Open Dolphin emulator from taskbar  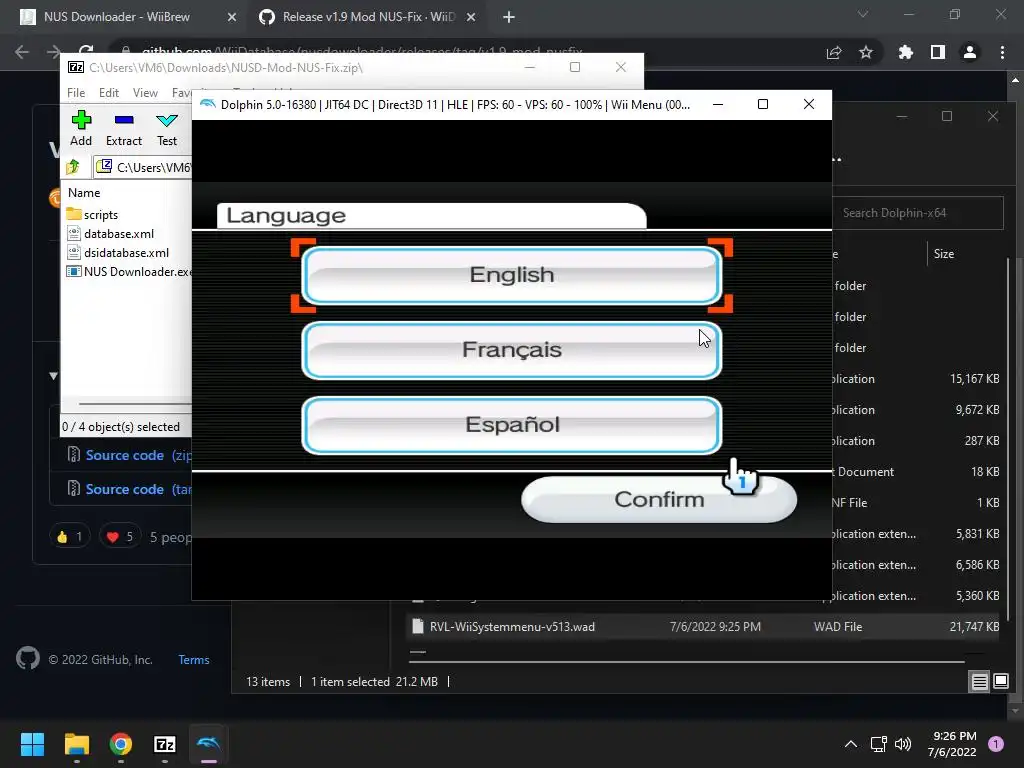[x=209, y=744]
